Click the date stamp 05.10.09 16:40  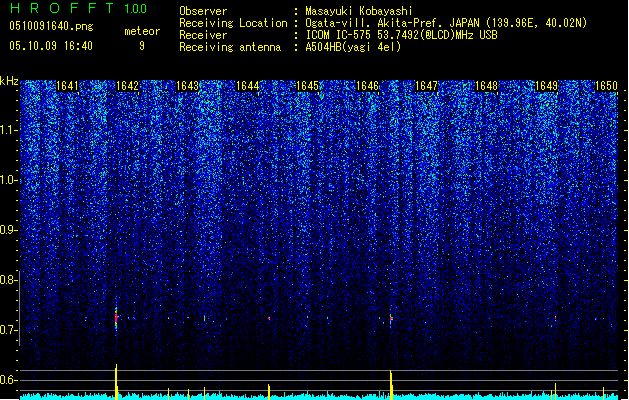tap(51, 46)
